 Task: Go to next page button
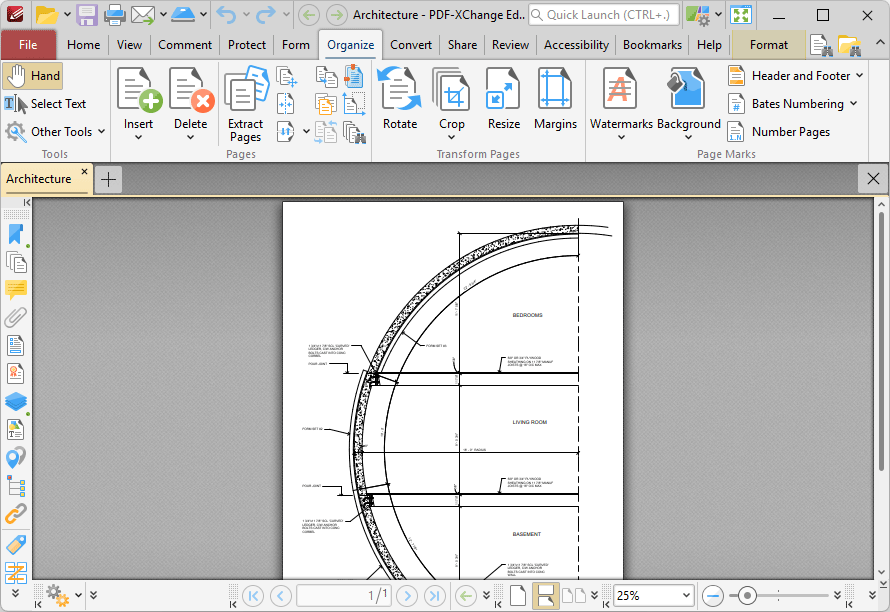click(407, 596)
